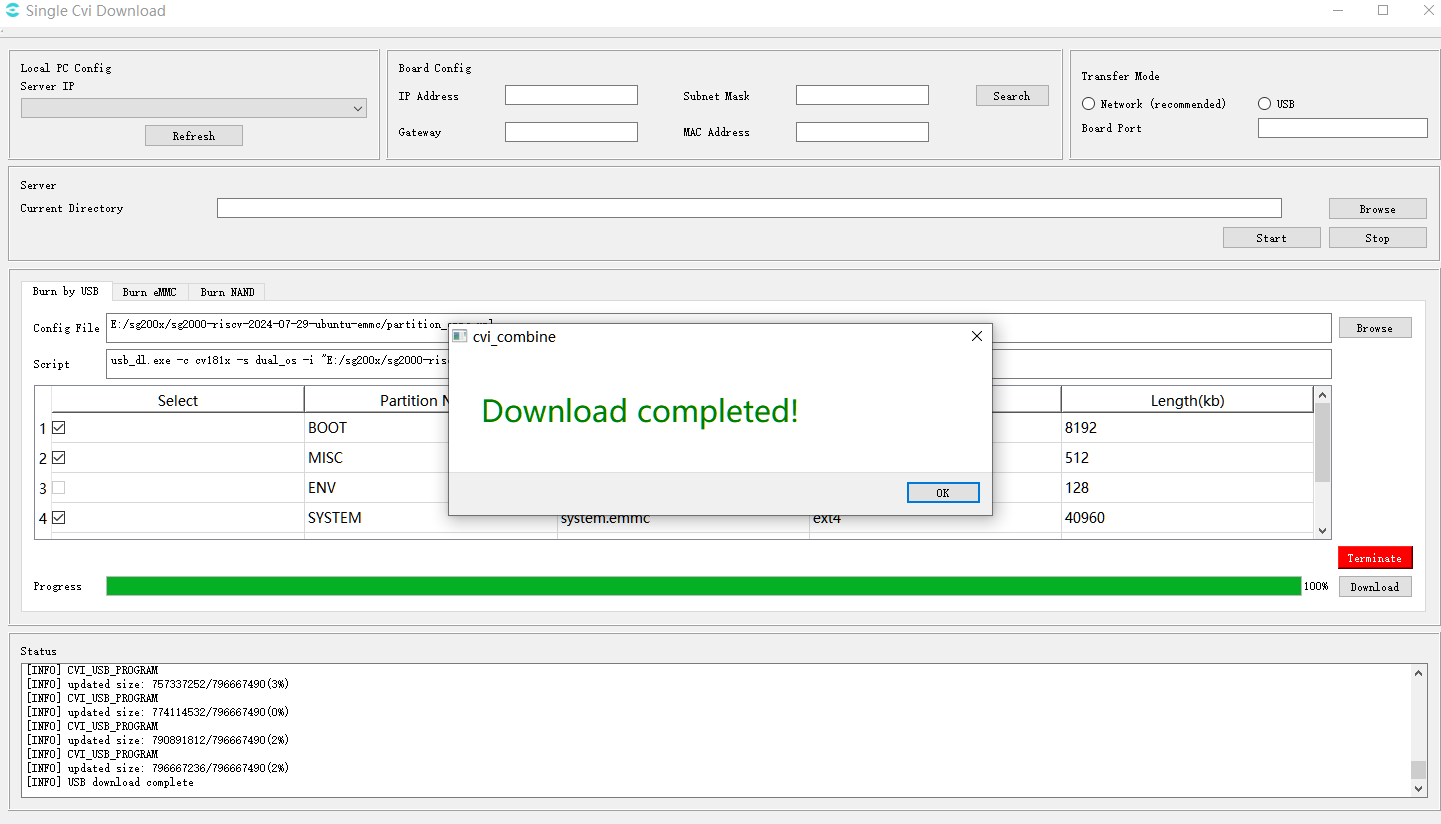Image resolution: width=1441 pixels, height=824 pixels.
Task: Click the Subnet Mask input field
Action: click(862, 95)
